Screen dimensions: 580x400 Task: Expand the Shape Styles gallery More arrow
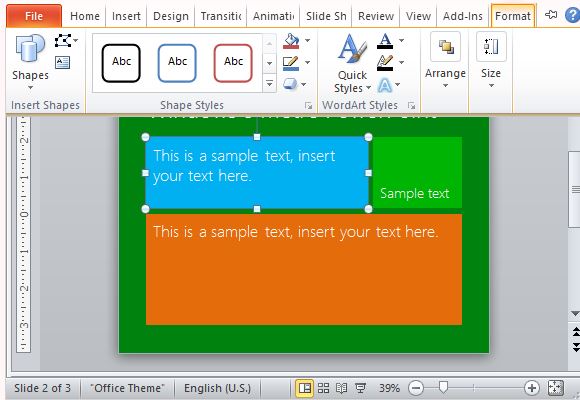pyautogui.click(x=270, y=84)
